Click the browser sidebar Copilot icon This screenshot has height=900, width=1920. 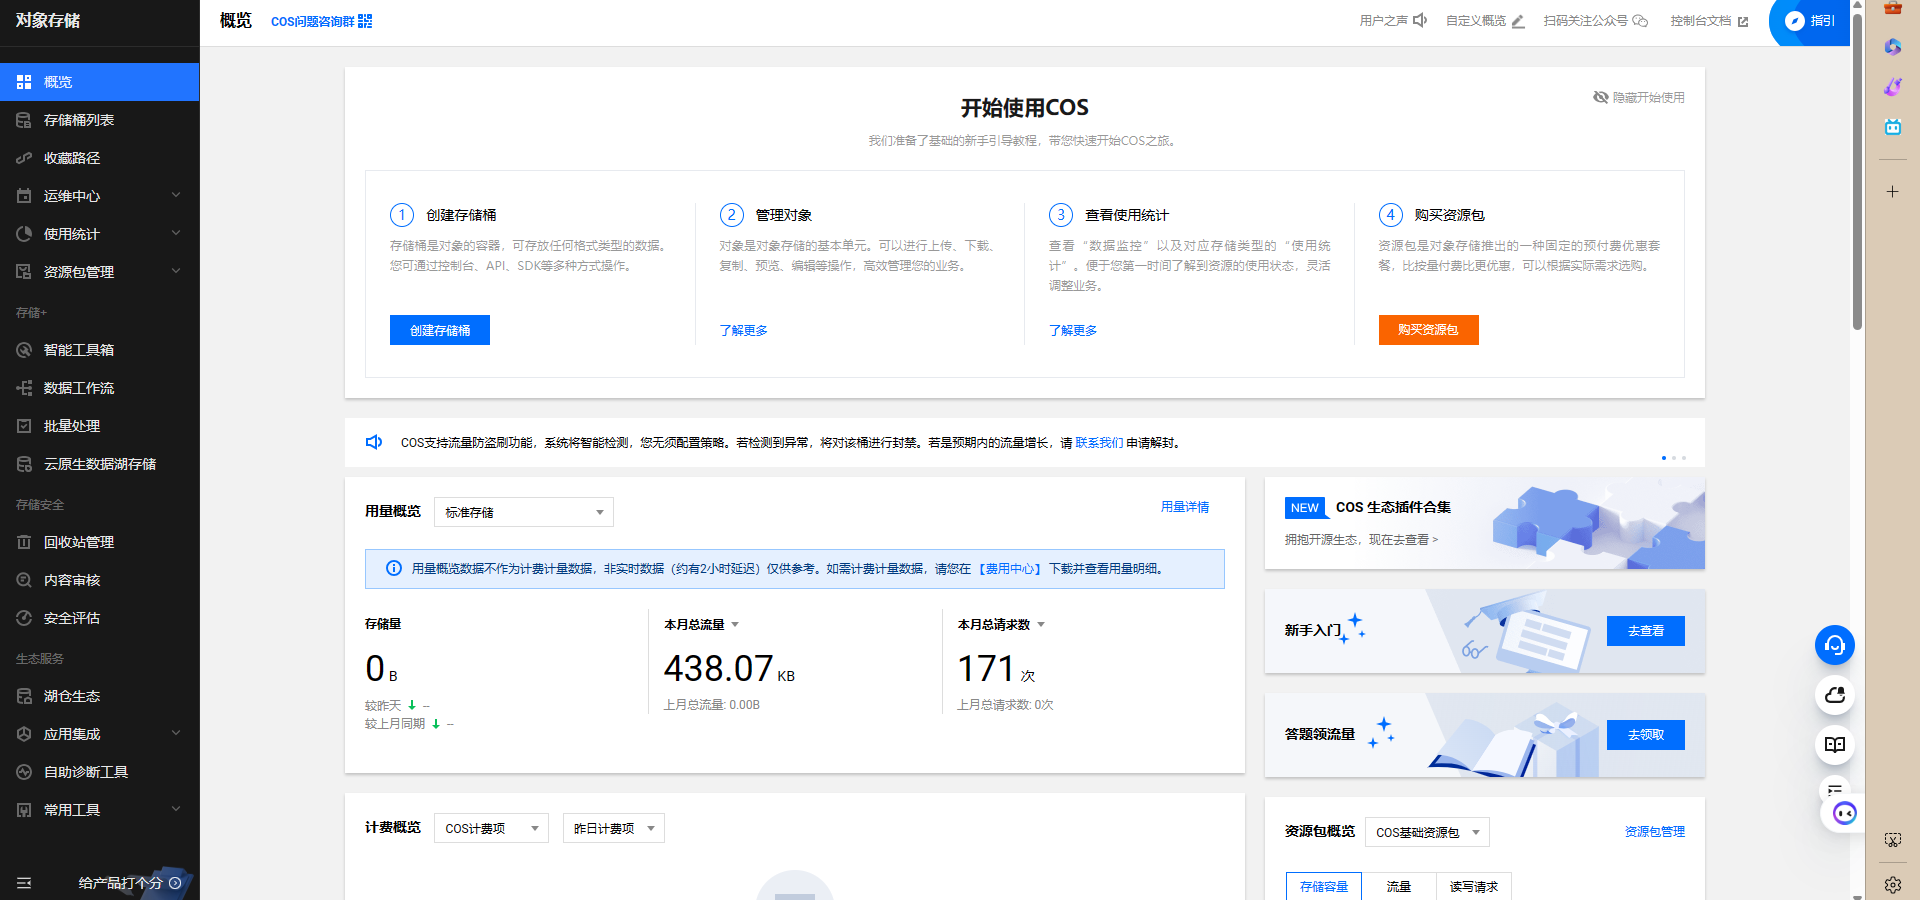tap(1893, 47)
